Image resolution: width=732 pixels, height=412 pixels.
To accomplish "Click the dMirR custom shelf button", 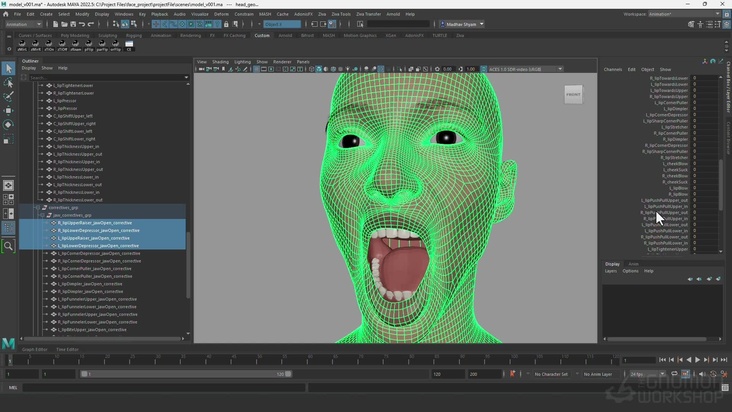I will point(35,45).
